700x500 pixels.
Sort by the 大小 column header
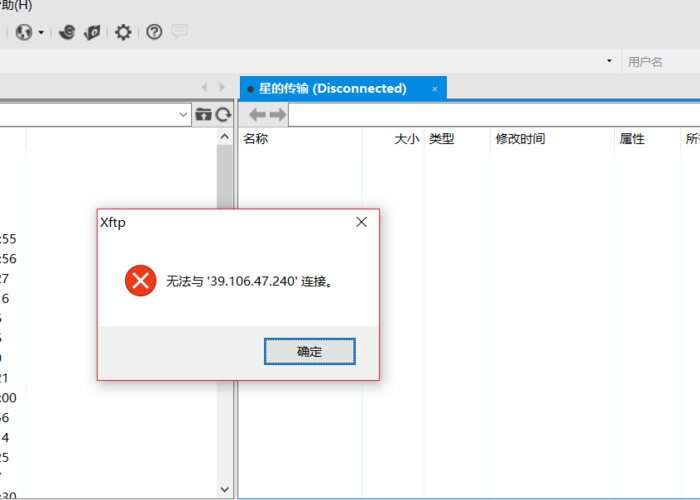(x=393, y=139)
